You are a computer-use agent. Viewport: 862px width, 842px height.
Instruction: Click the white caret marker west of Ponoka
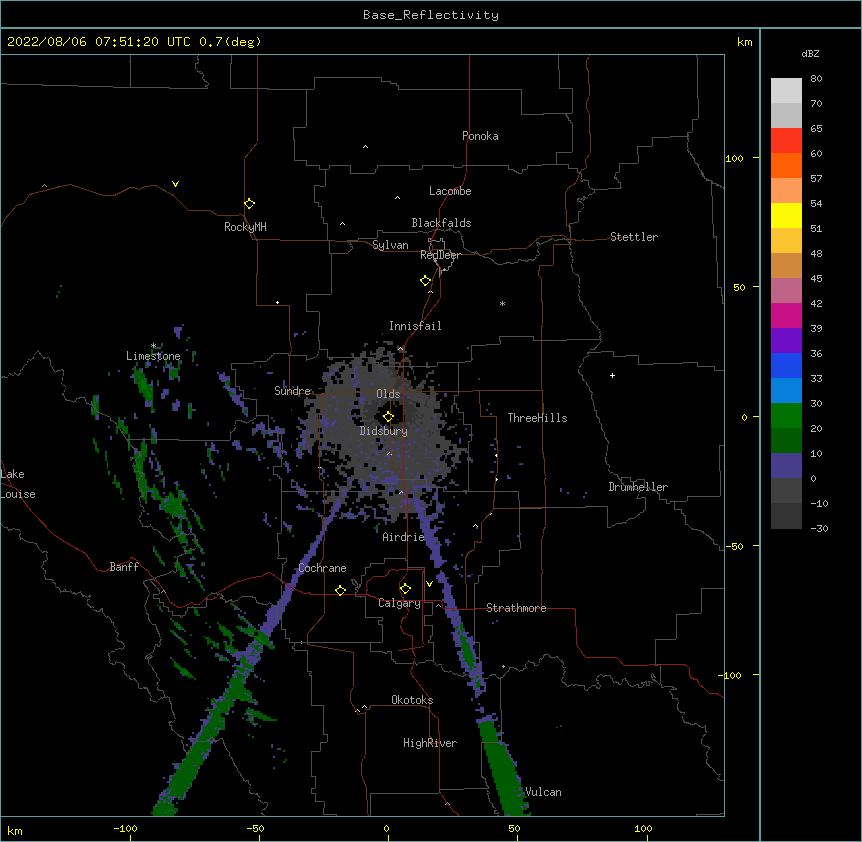[x=366, y=147]
